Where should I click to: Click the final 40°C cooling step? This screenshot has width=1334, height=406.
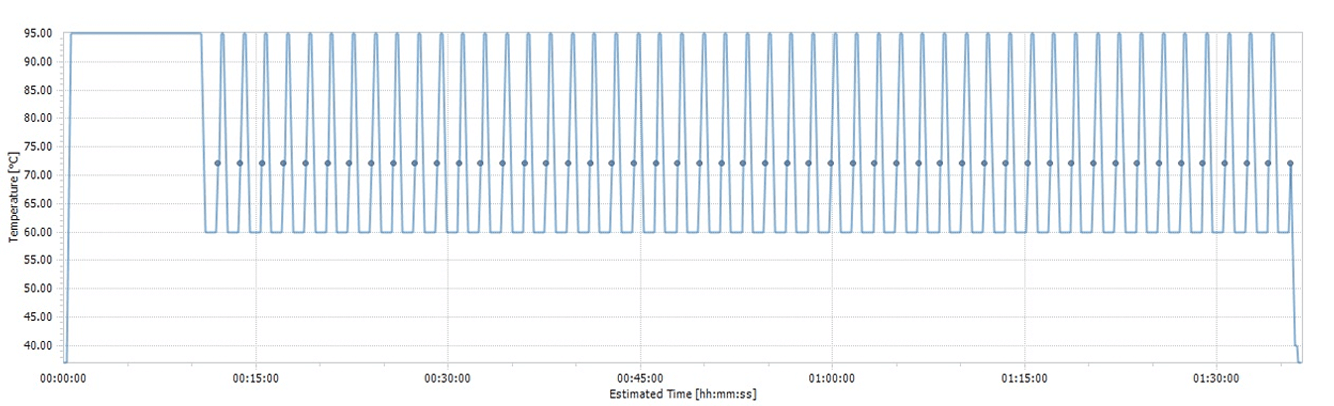point(1297,346)
